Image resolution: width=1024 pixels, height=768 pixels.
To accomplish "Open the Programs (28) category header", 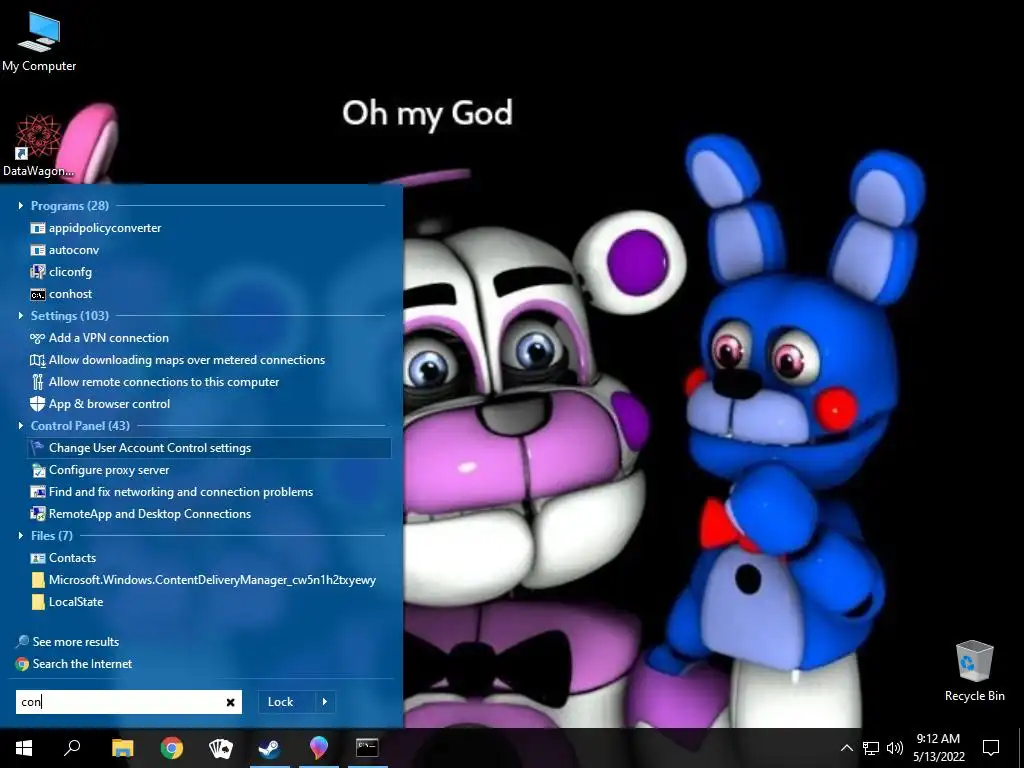I will coord(70,206).
